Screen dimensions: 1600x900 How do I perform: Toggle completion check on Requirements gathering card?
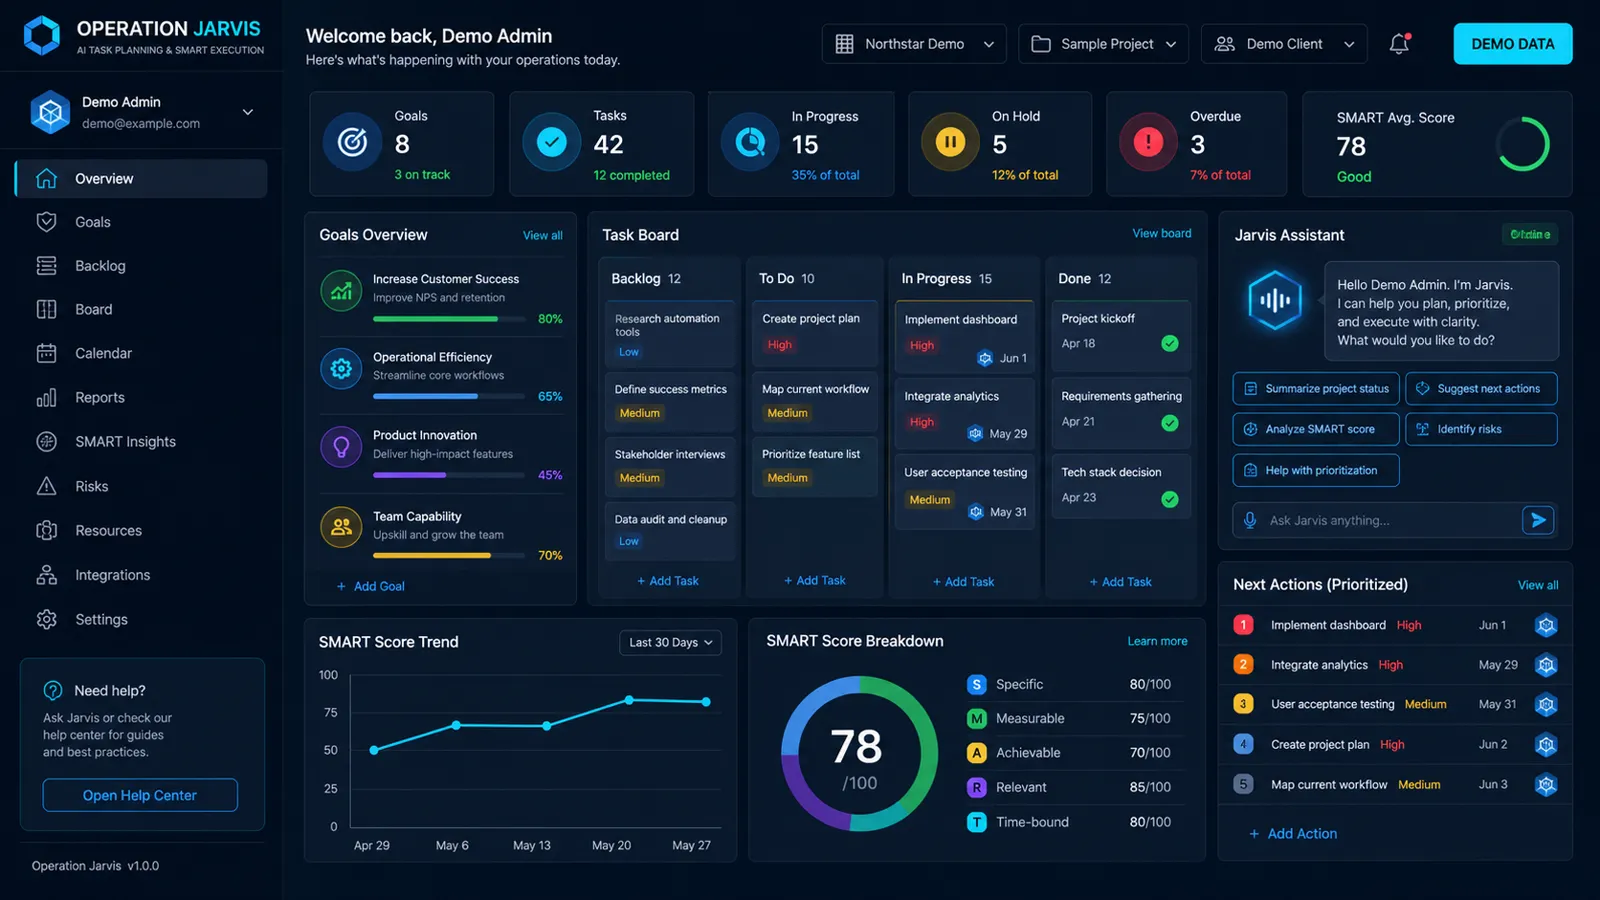point(1170,423)
